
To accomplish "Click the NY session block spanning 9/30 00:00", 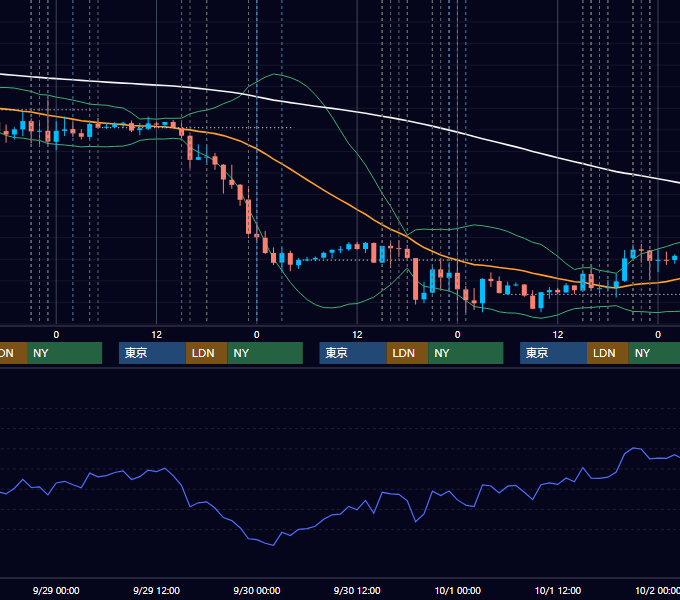I will pos(265,353).
